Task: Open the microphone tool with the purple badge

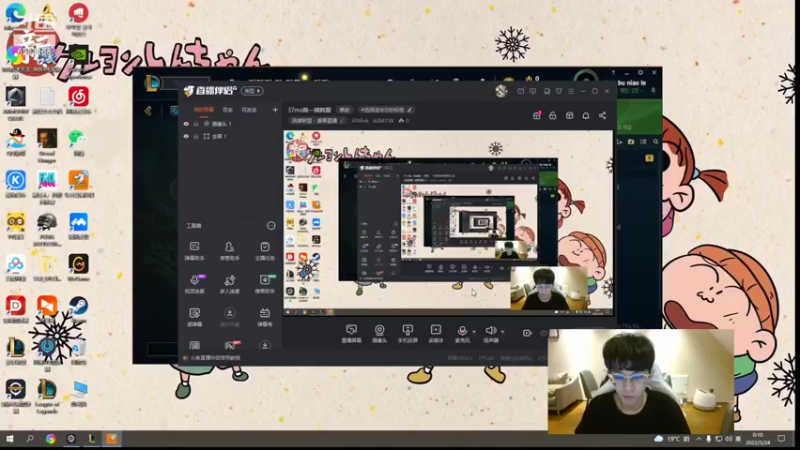Action: click(195, 284)
